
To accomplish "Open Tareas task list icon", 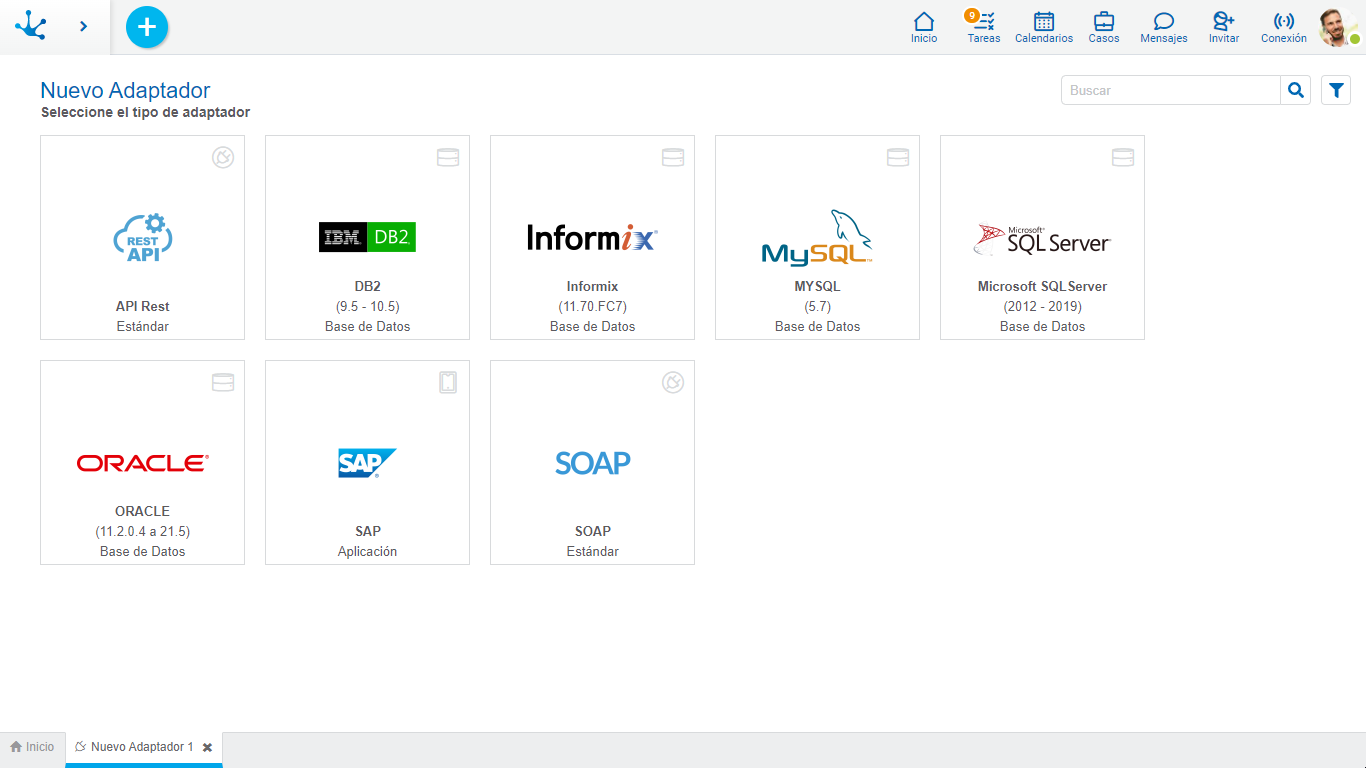I will [x=984, y=21].
